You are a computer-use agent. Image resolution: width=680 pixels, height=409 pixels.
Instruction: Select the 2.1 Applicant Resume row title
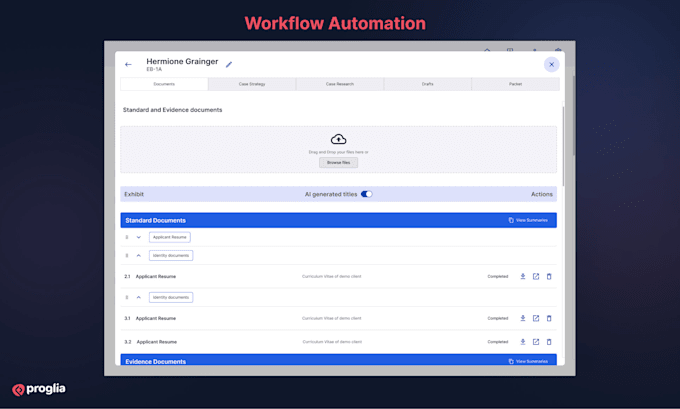tap(156, 276)
